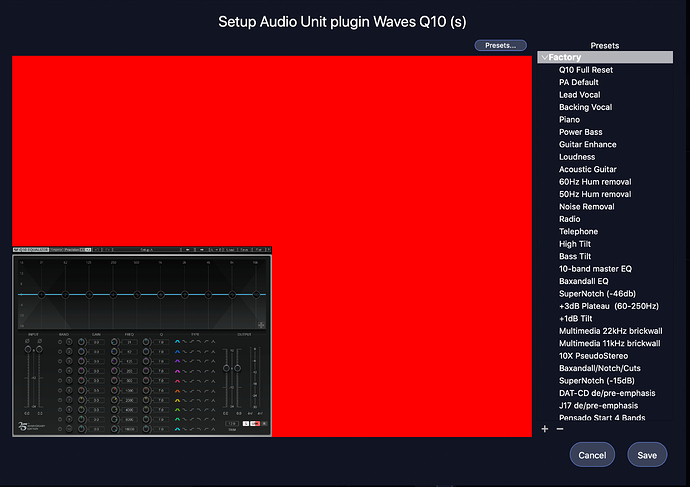This screenshot has height=487, width=690.
Task: Click the 1k band marker on EQ graph
Action: (x=161, y=295)
